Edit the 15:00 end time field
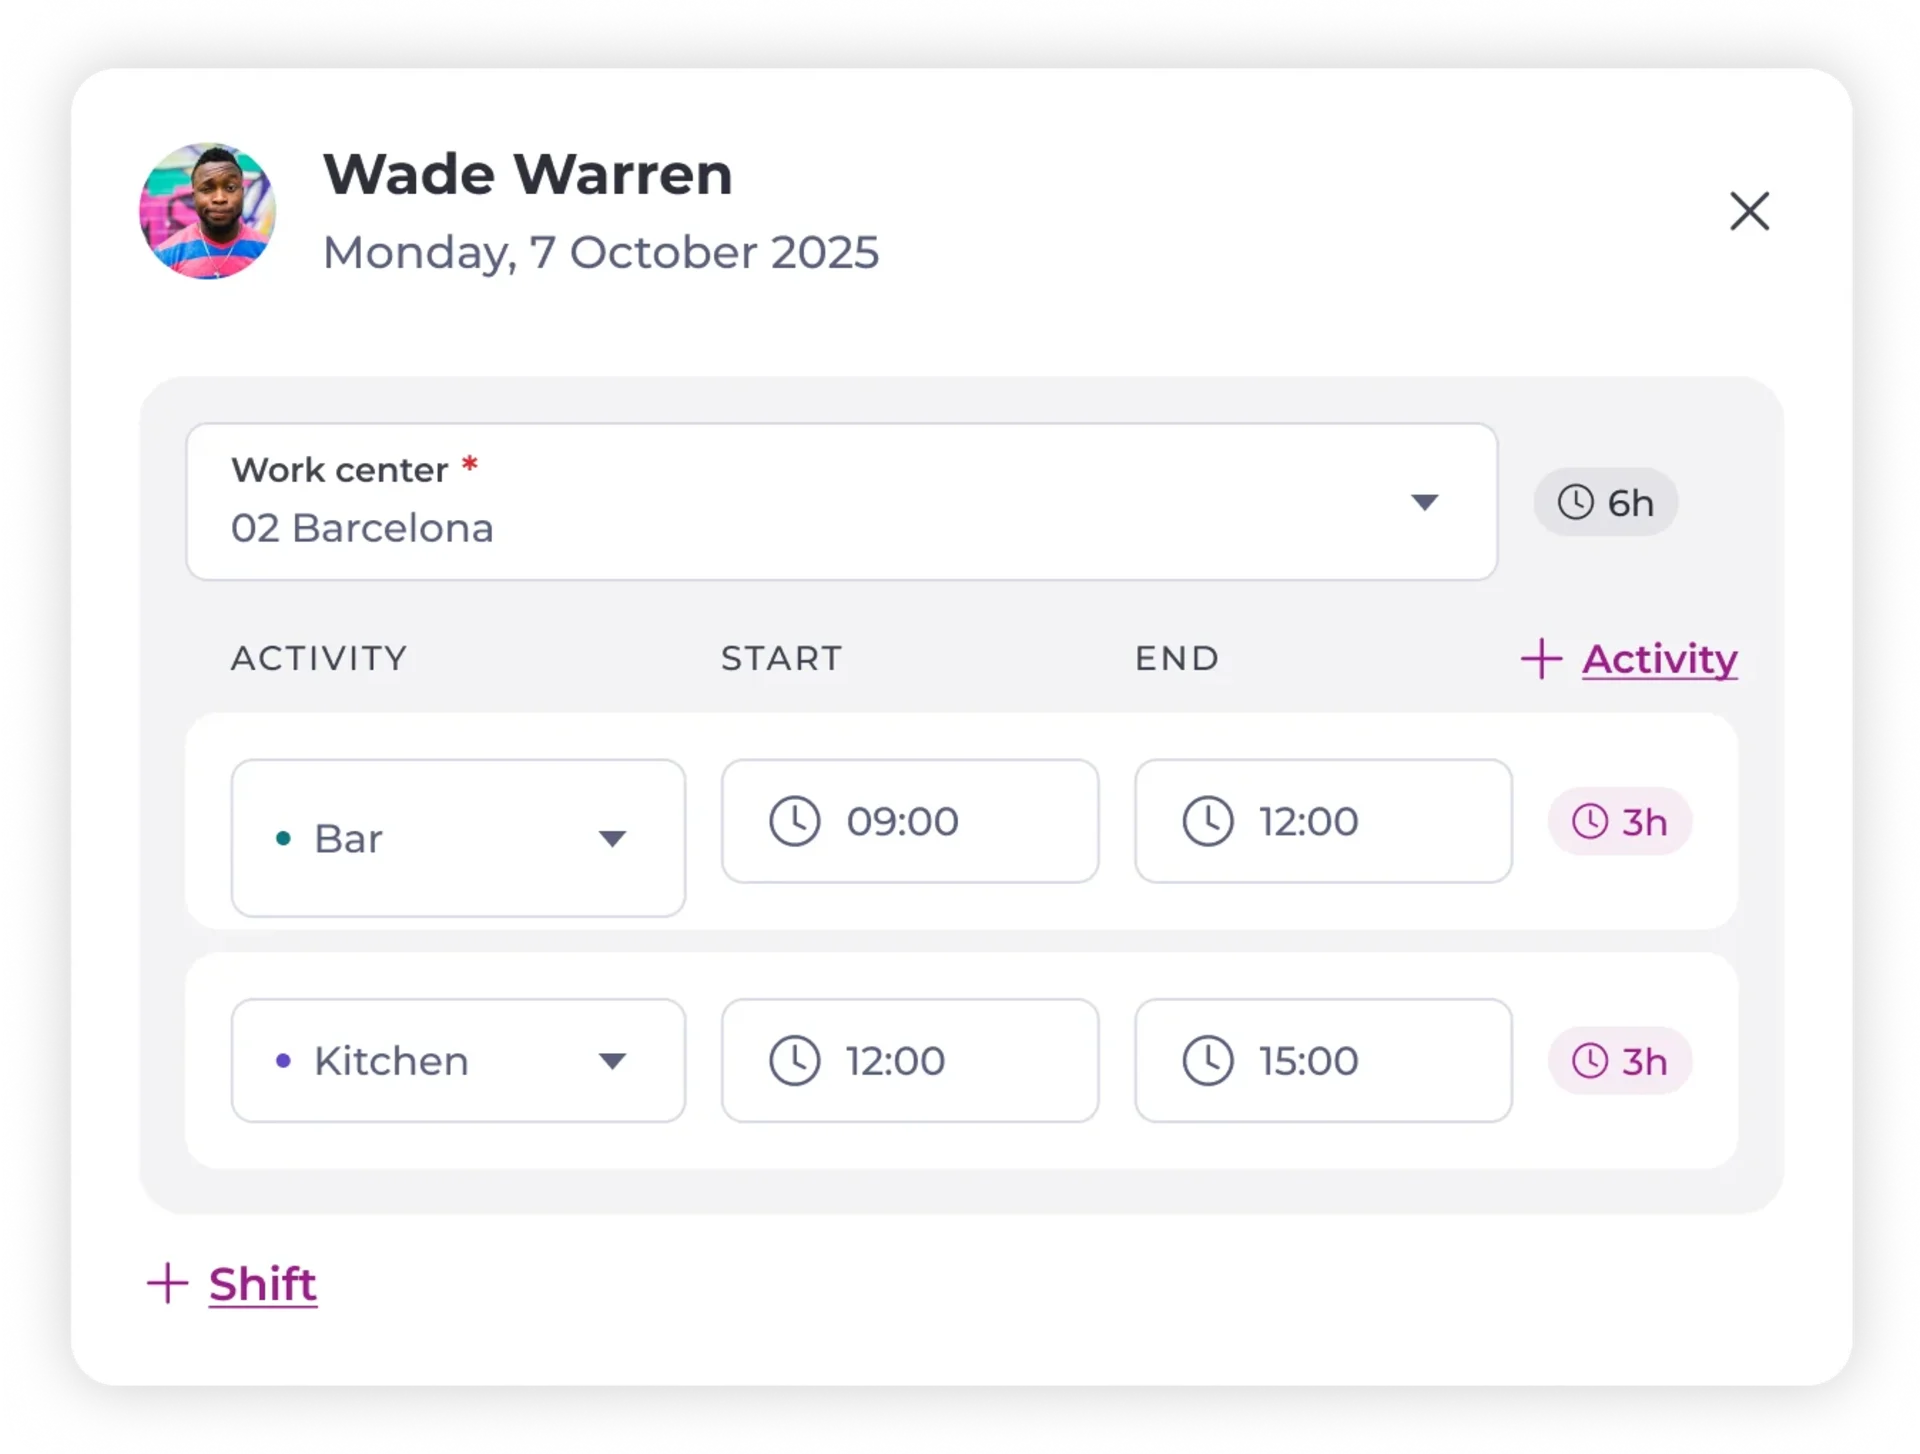Image resolution: width=1920 pixels, height=1454 pixels. (1323, 1060)
